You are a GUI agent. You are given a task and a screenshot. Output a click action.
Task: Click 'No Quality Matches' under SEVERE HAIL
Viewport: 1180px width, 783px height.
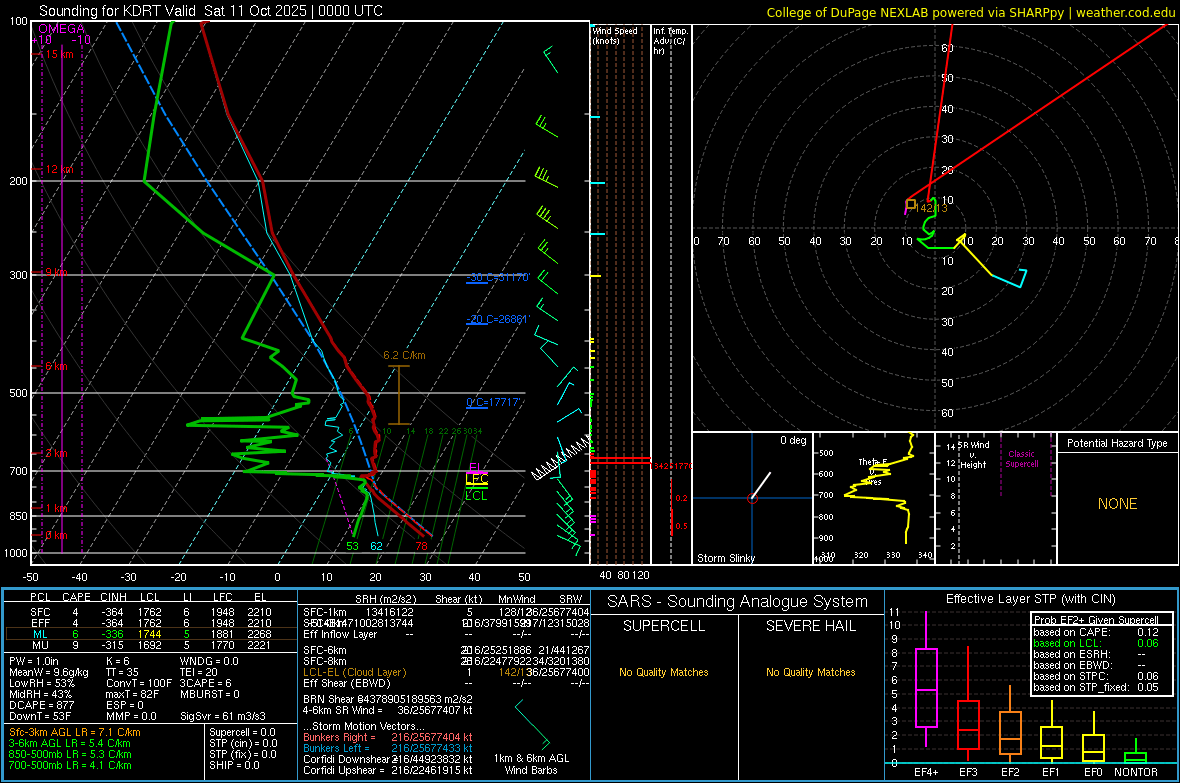pos(810,672)
